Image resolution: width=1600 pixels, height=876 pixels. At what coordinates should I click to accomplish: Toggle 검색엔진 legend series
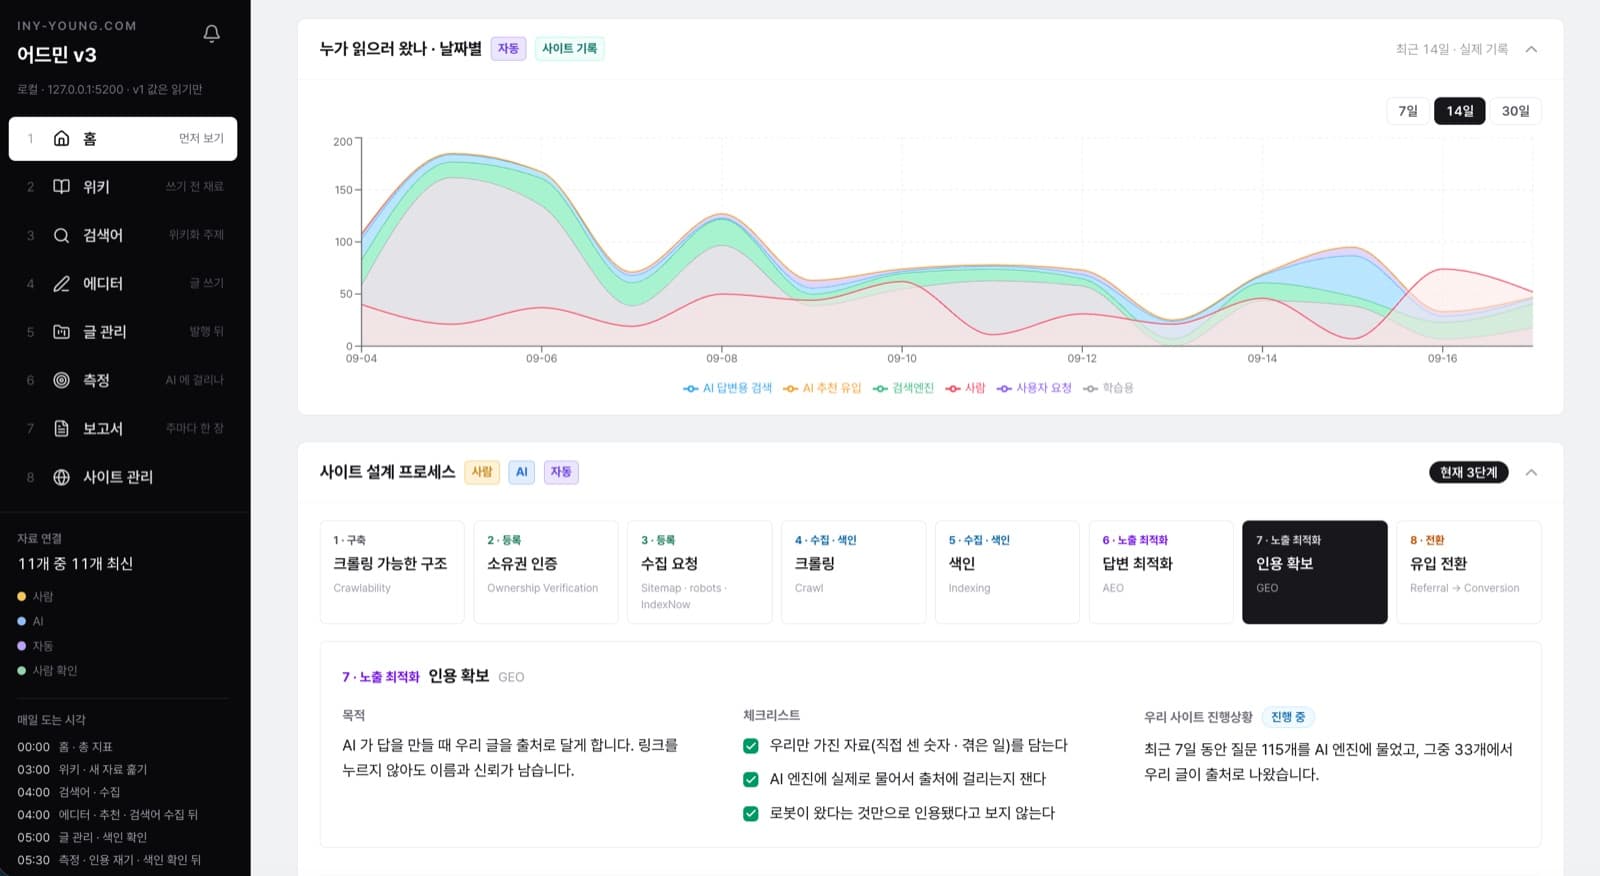pos(903,388)
